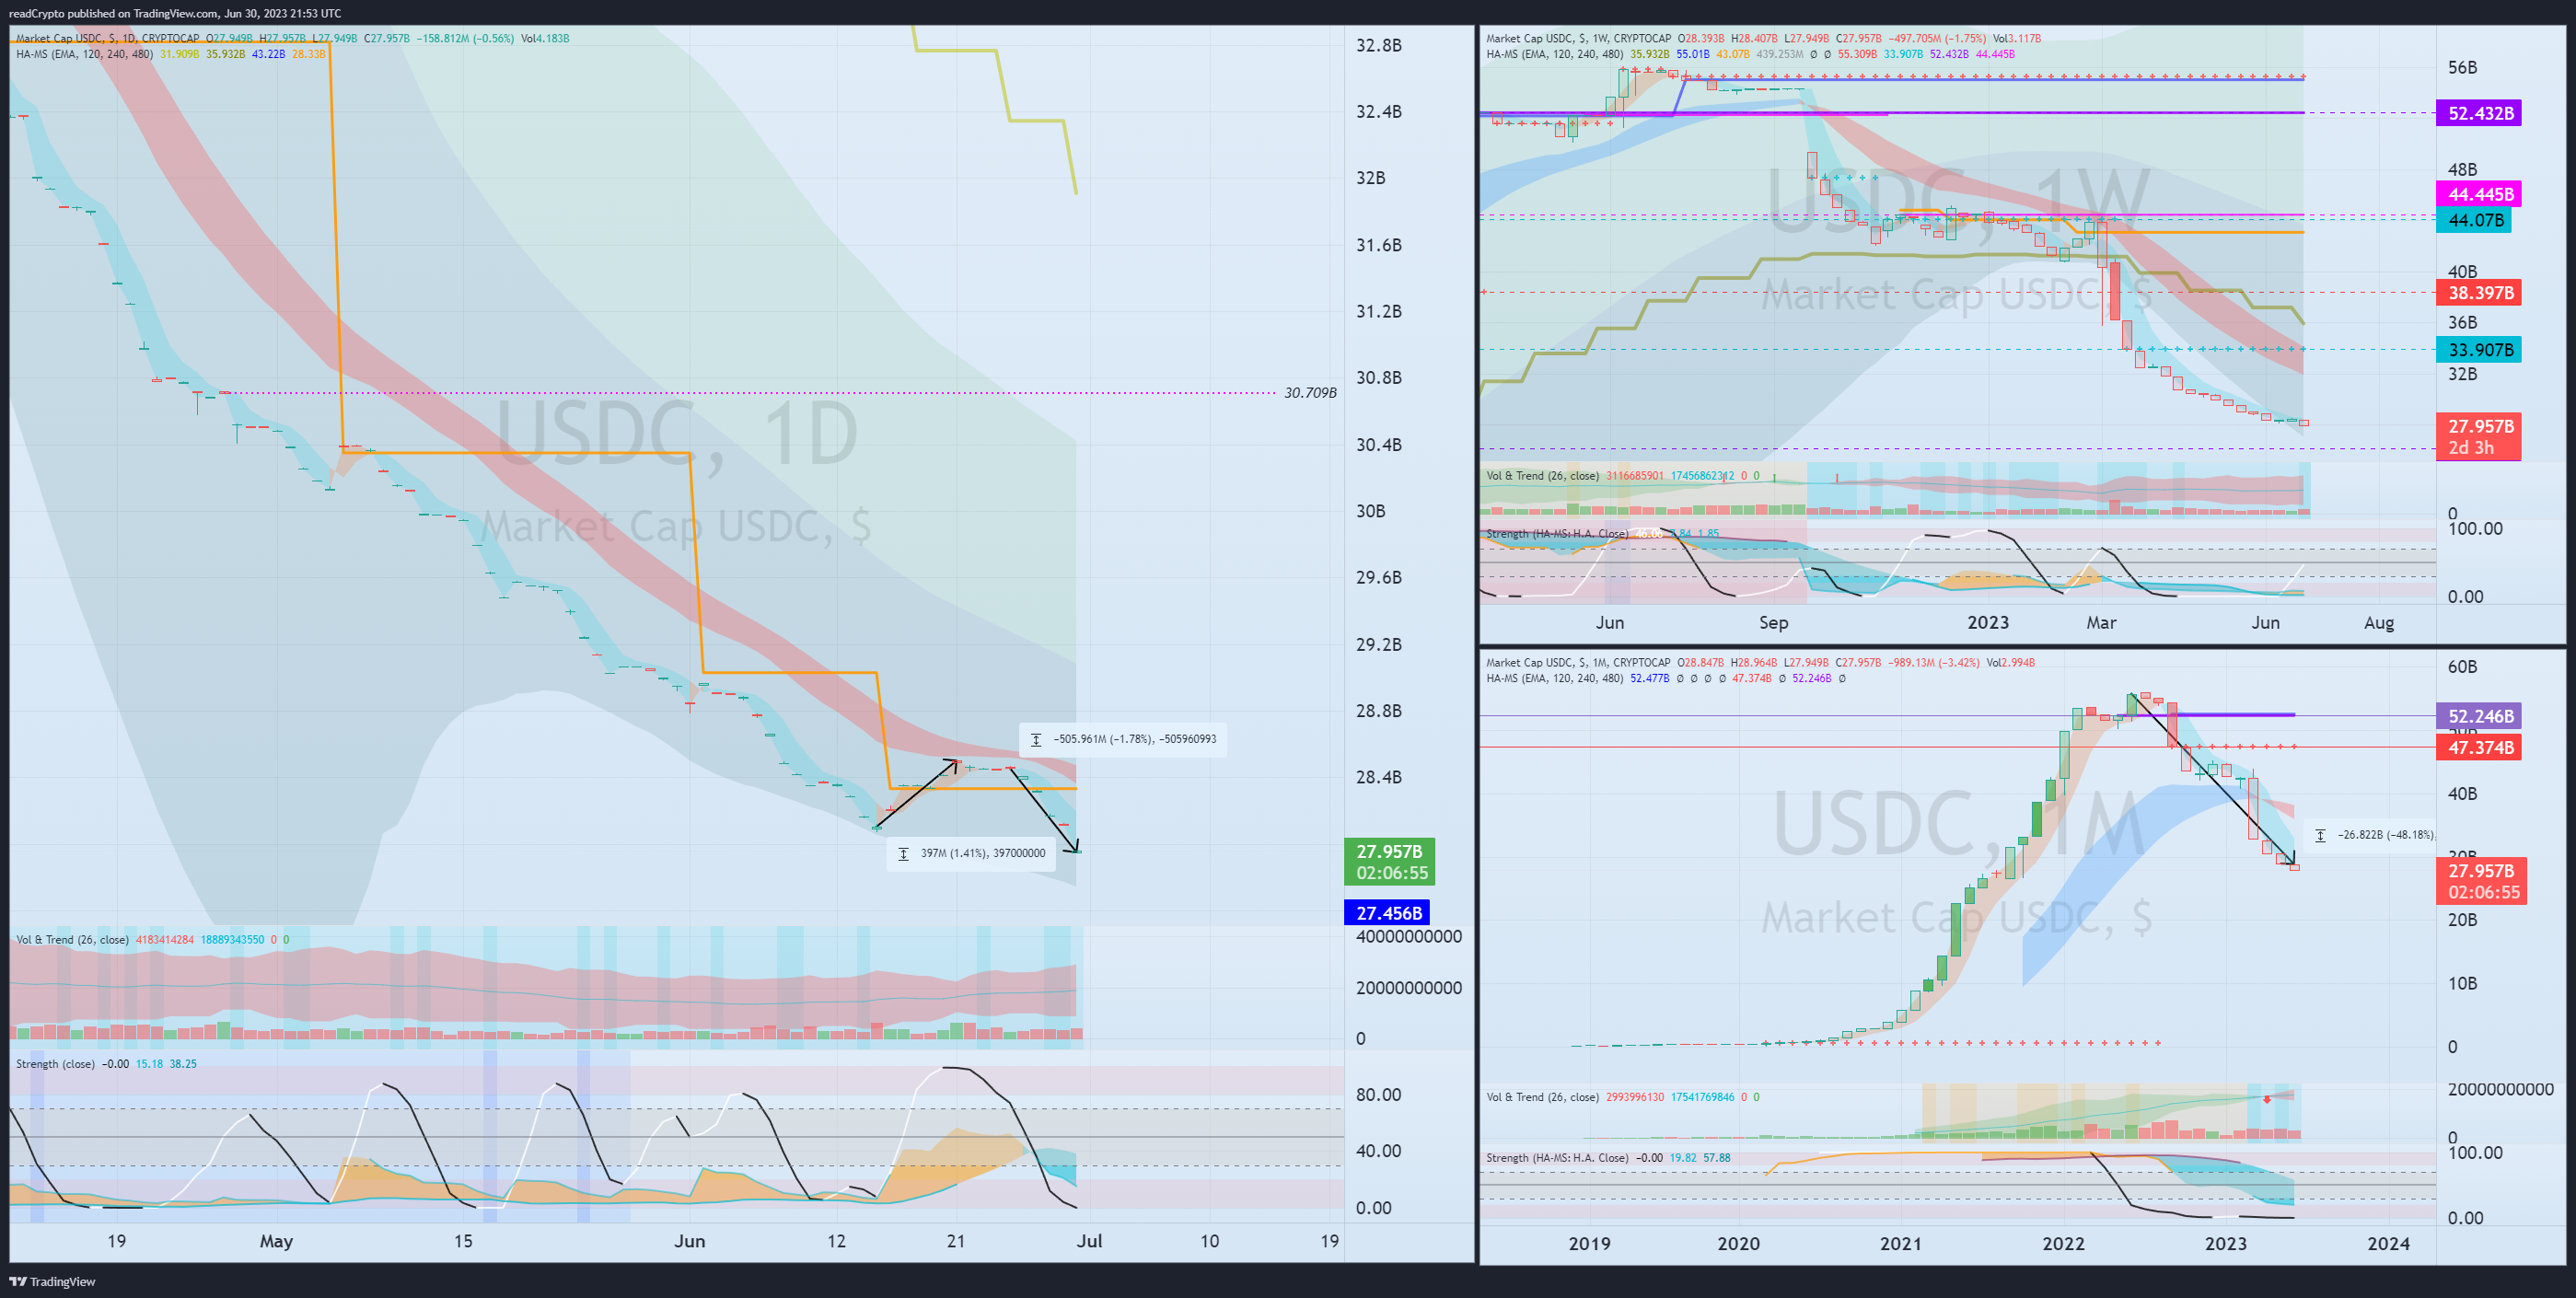
Task: Select the -505.961M (-1.78%) measurement label
Action: click(x=1123, y=739)
